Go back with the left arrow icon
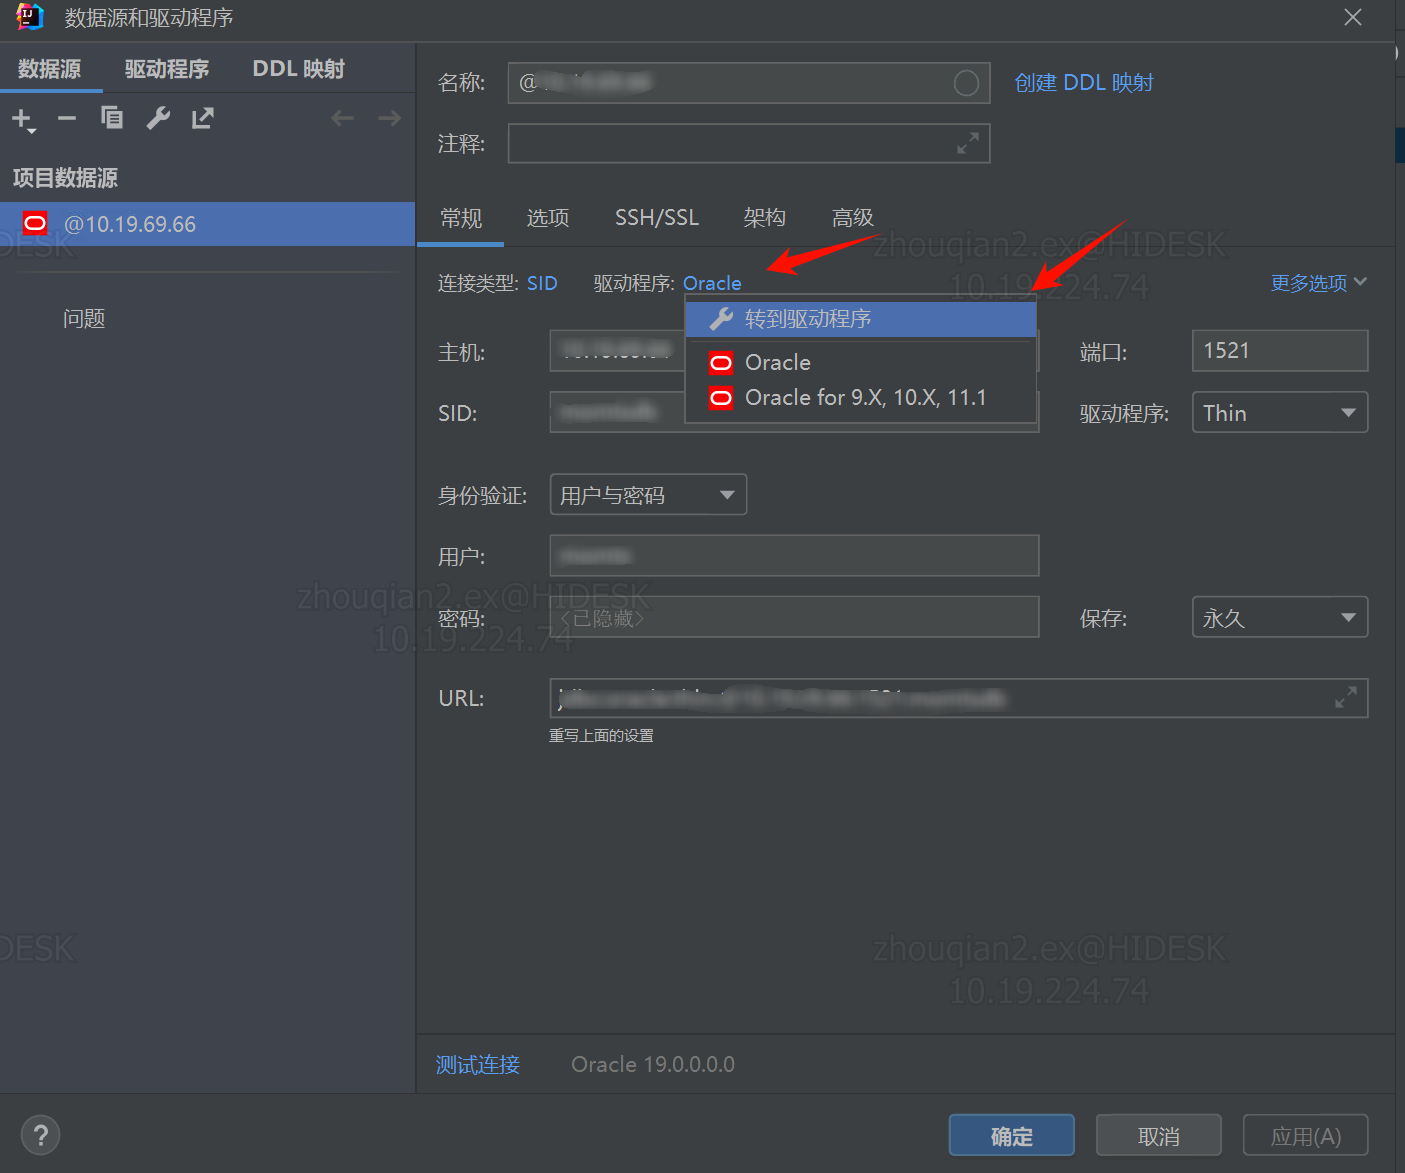 pyautogui.click(x=342, y=118)
